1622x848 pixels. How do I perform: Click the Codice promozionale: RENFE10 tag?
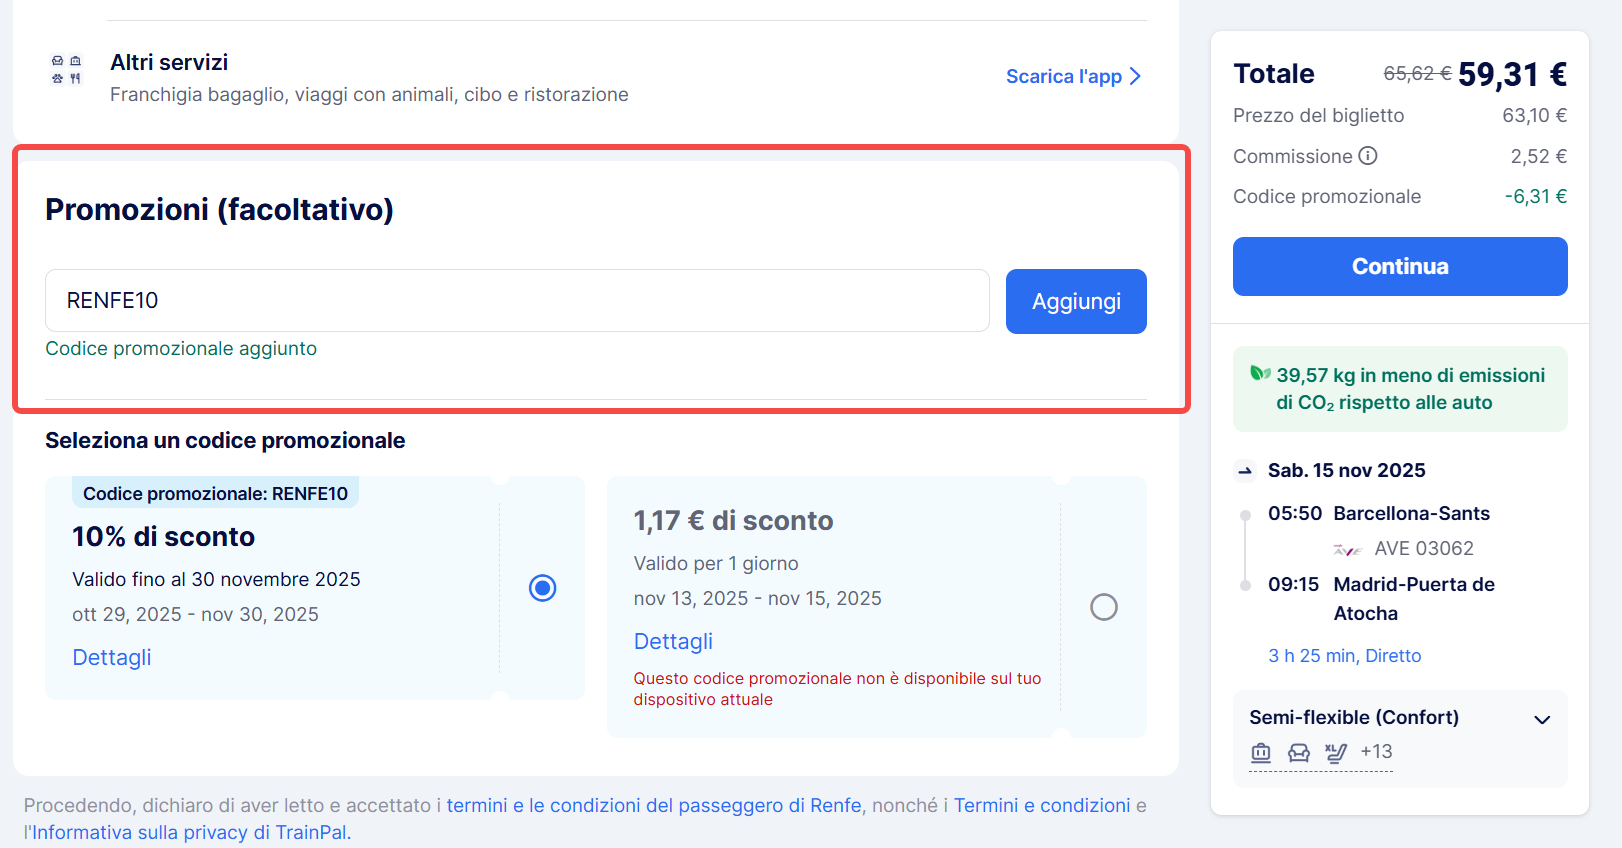tap(215, 493)
